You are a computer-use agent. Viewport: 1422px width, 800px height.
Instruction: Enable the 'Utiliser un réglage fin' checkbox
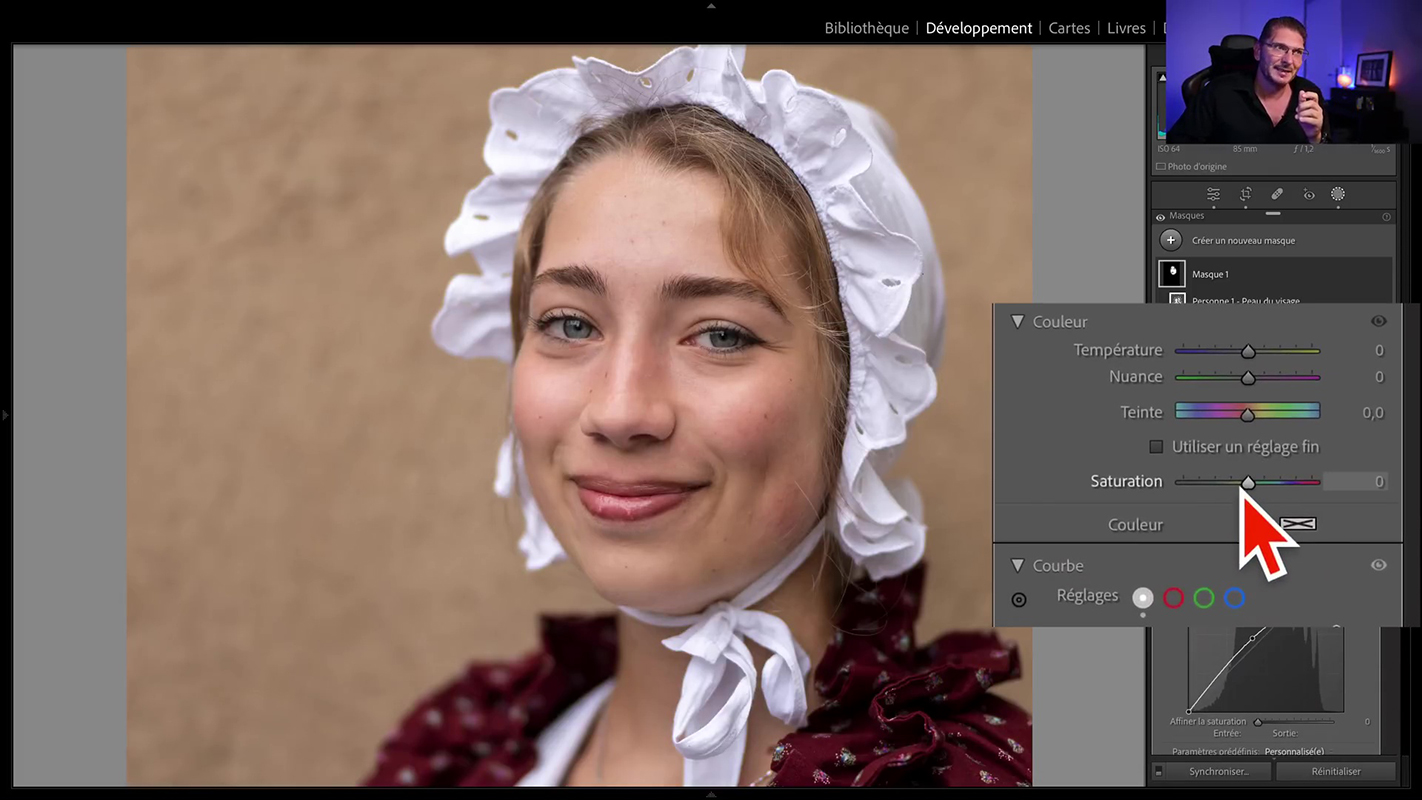(1156, 447)
